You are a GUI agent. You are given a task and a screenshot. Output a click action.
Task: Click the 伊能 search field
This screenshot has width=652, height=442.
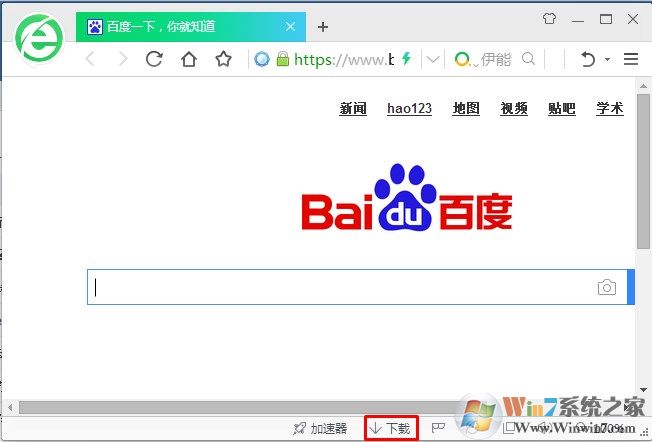[x=496, y=59]
